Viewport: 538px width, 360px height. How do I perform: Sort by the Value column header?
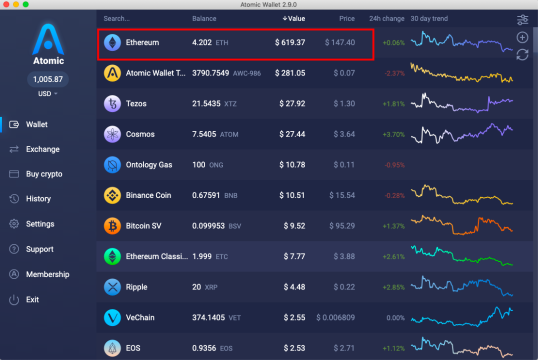click(294, 19)
